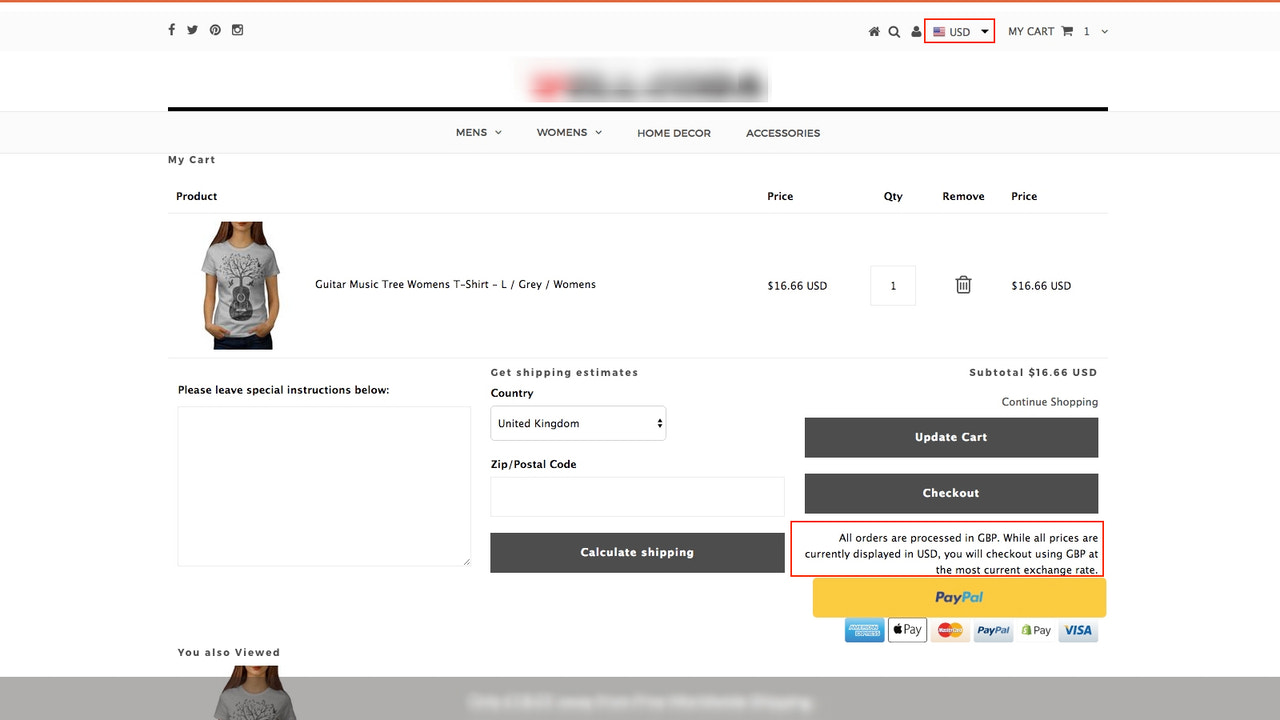The height and width of the screenshot is (720, 1280).
Task: Select the Apple Pay payment badge
Action: coord(907,630)
